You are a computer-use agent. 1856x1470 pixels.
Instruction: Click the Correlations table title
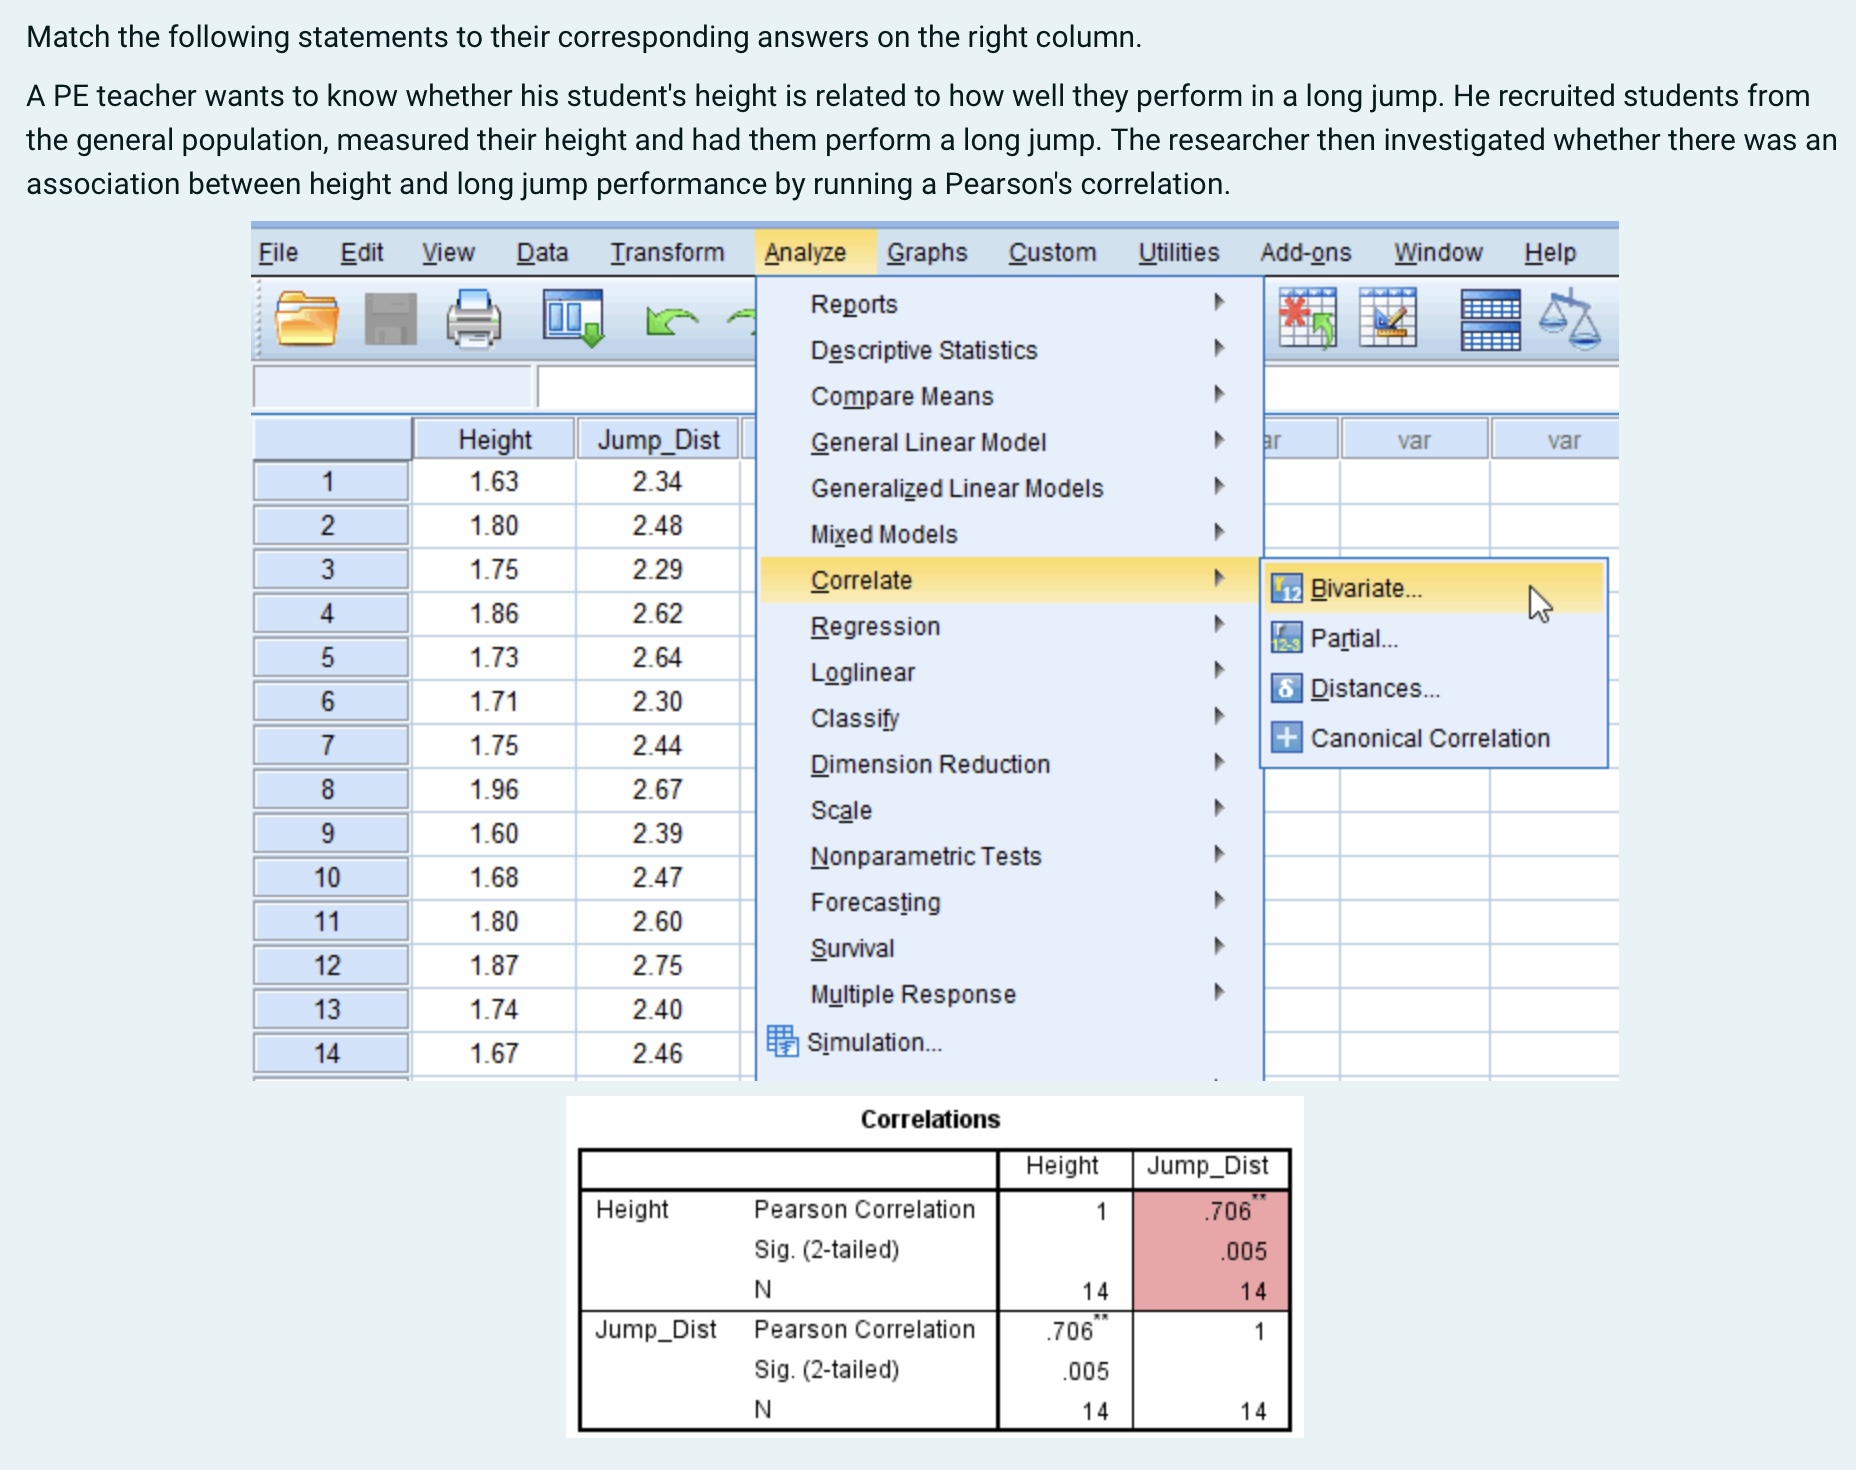click(930, 1119)
